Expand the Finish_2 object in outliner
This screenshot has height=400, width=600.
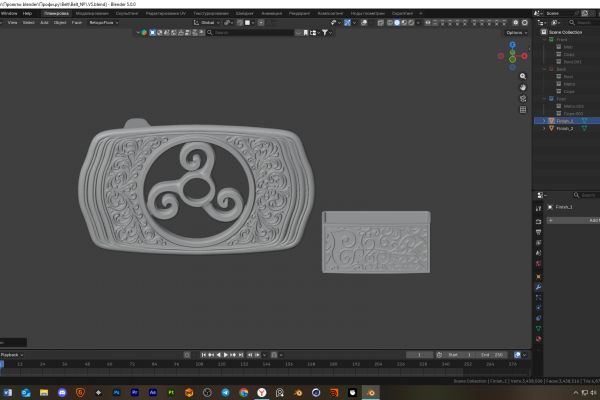pos(544,129)
